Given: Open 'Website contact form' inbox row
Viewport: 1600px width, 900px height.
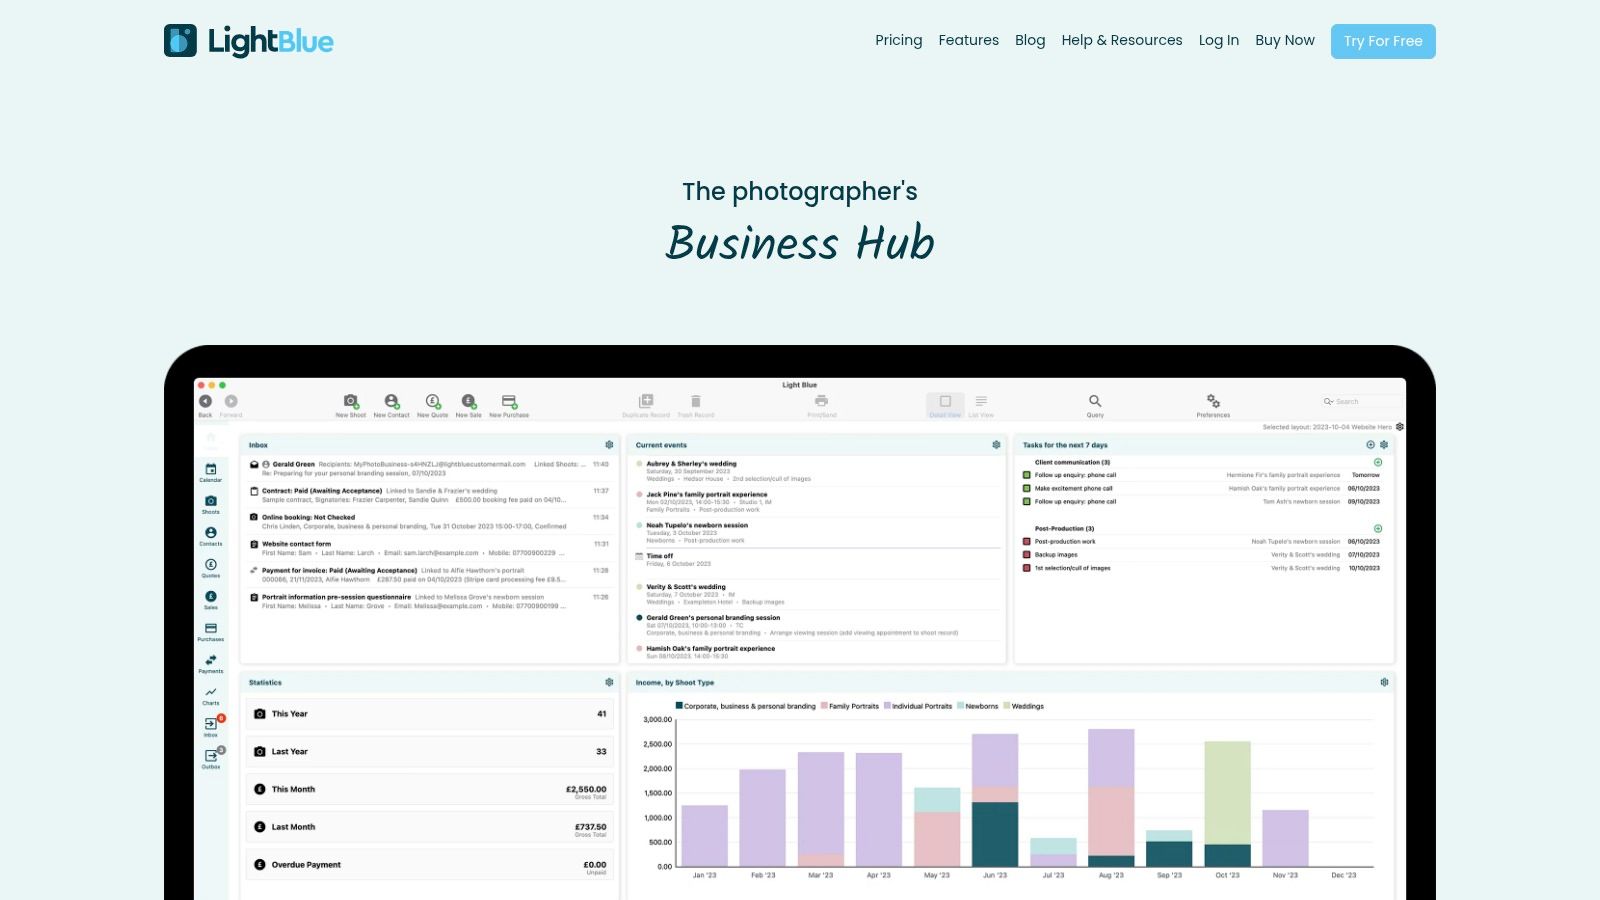Looking at the screenshot, I should tap(429, 548).
